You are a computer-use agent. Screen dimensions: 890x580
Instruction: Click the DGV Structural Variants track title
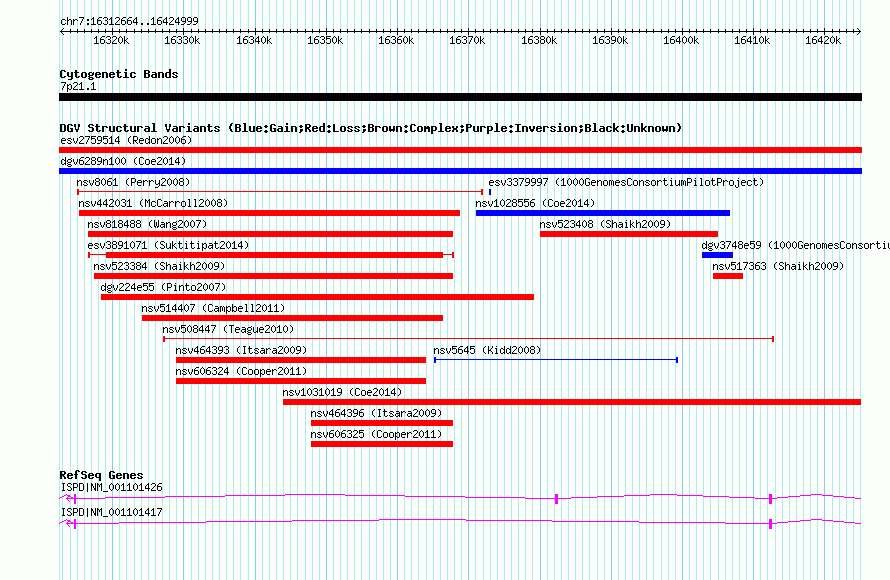pyautogui.click(x=371, y=128)
